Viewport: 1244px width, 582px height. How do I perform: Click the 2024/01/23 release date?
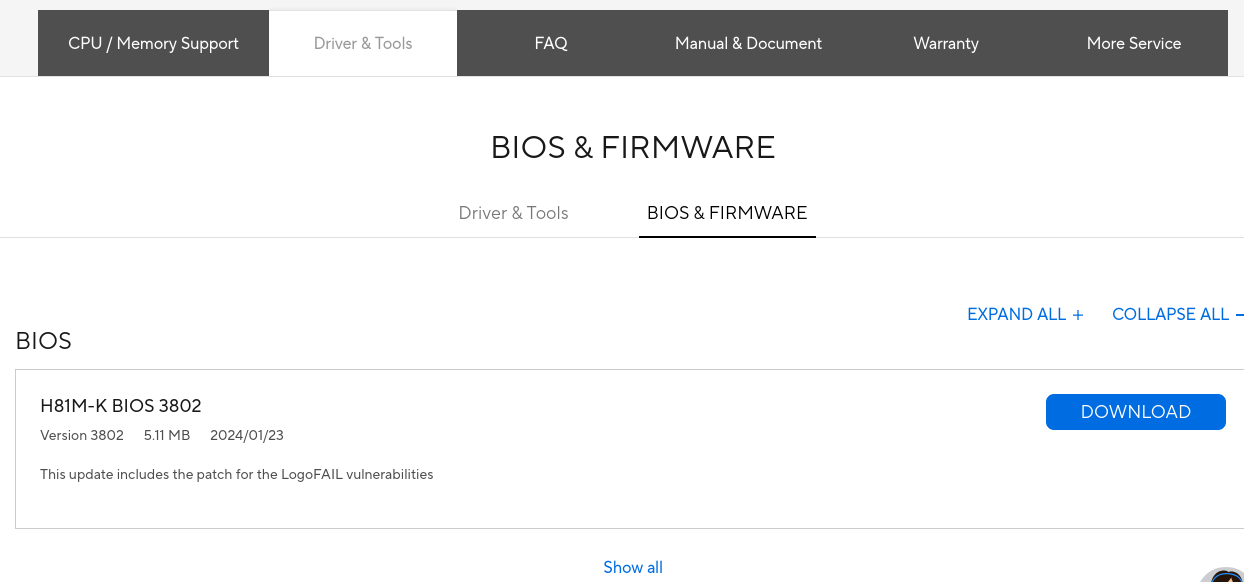247,435
